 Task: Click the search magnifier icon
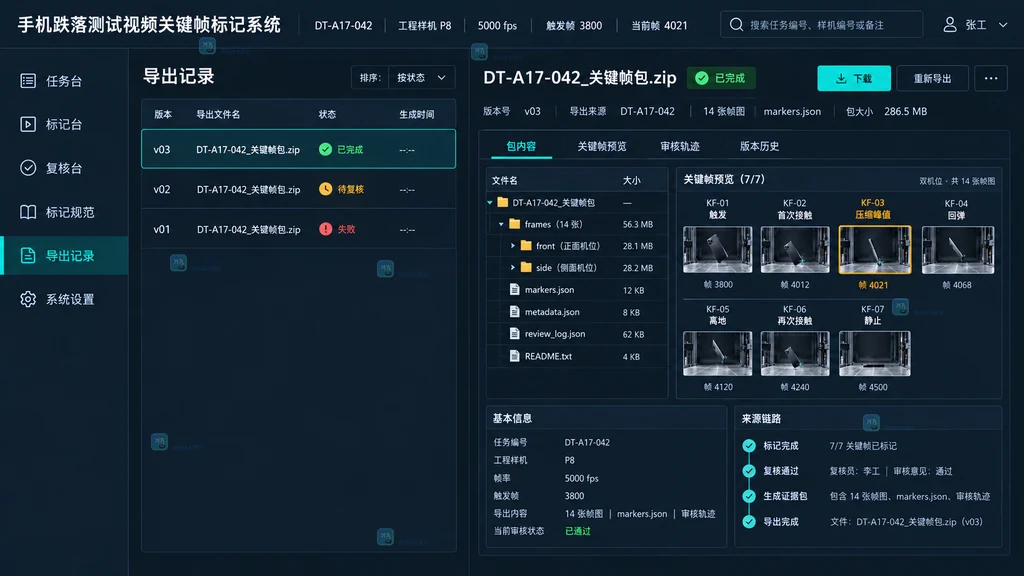point(736,25)
